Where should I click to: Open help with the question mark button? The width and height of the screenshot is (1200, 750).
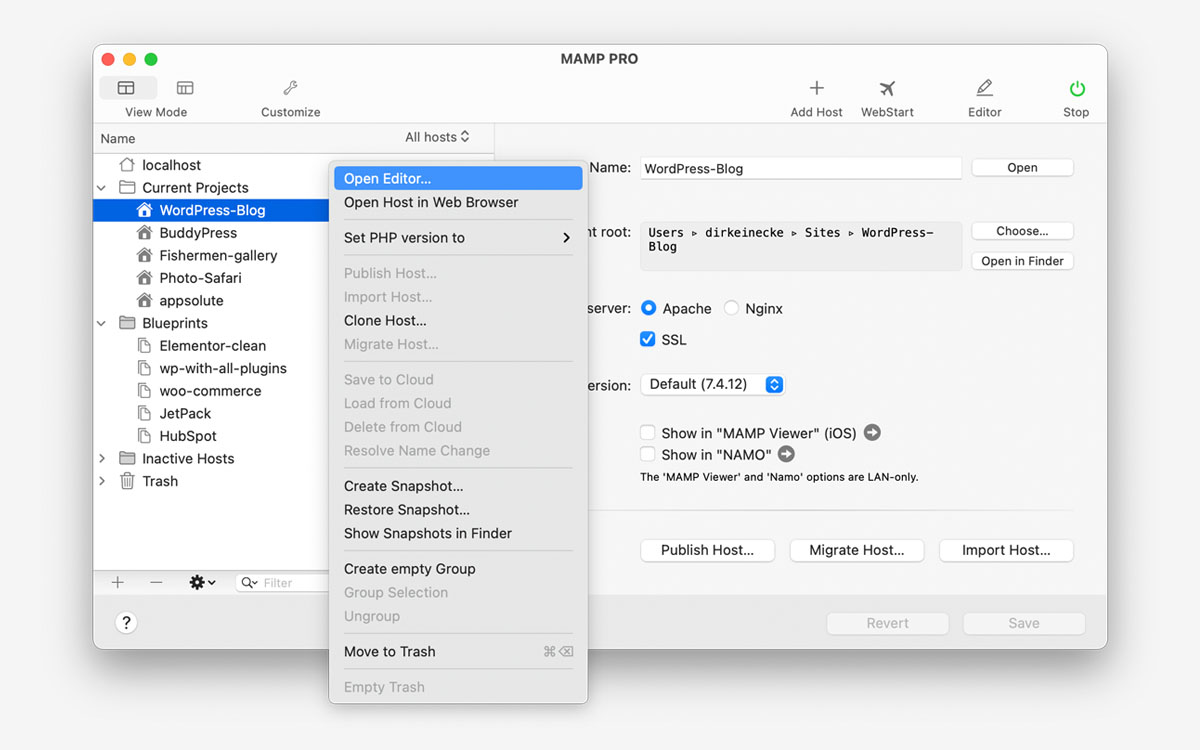[x=126, y=622]
